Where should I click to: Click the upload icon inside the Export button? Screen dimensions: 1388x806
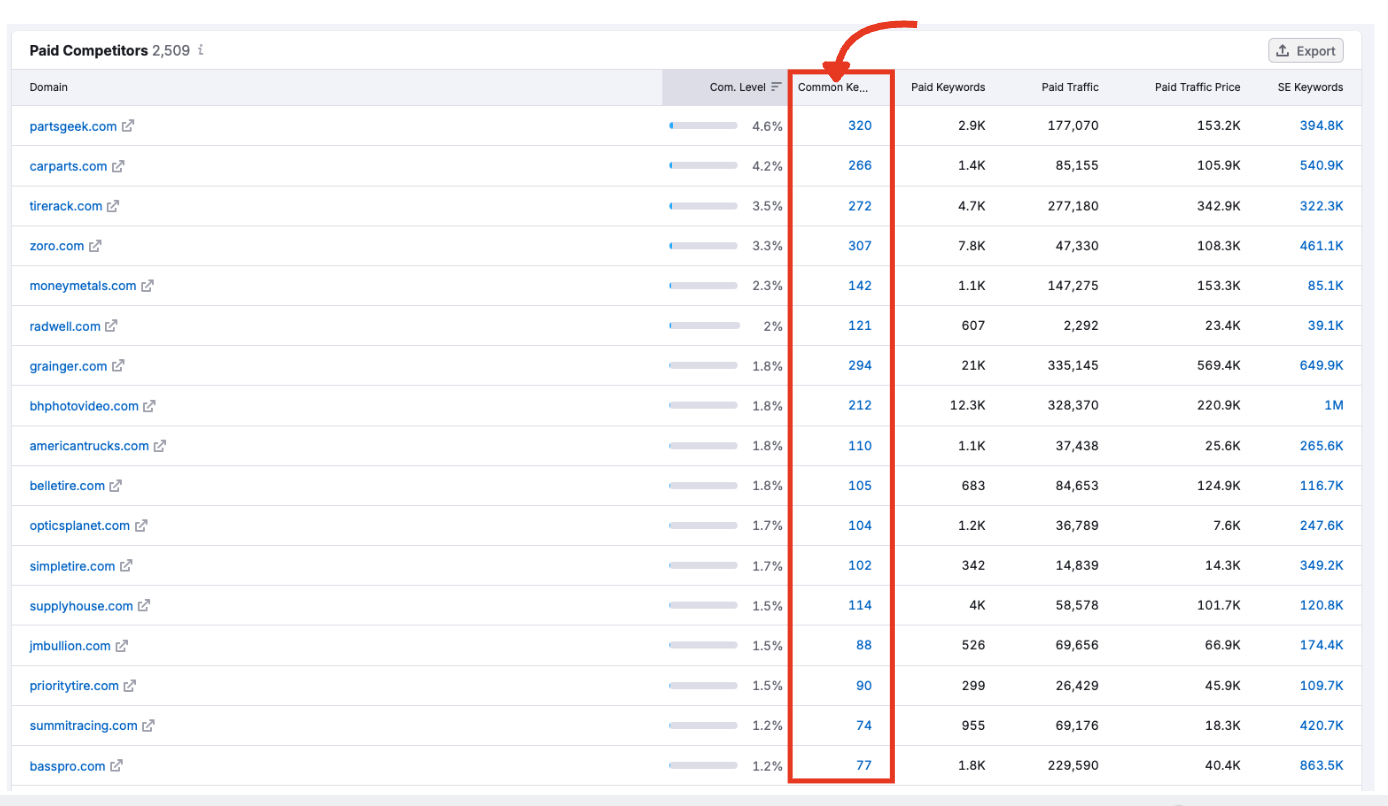(x=1281, y=50)
